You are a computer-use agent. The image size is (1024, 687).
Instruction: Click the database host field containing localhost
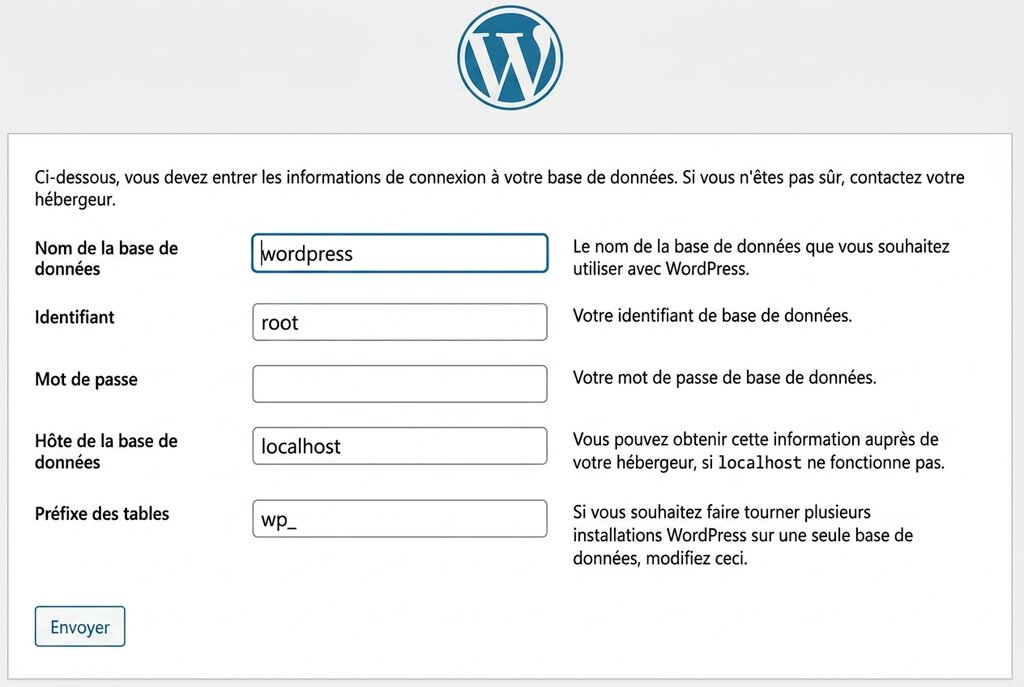coord(400,446)
